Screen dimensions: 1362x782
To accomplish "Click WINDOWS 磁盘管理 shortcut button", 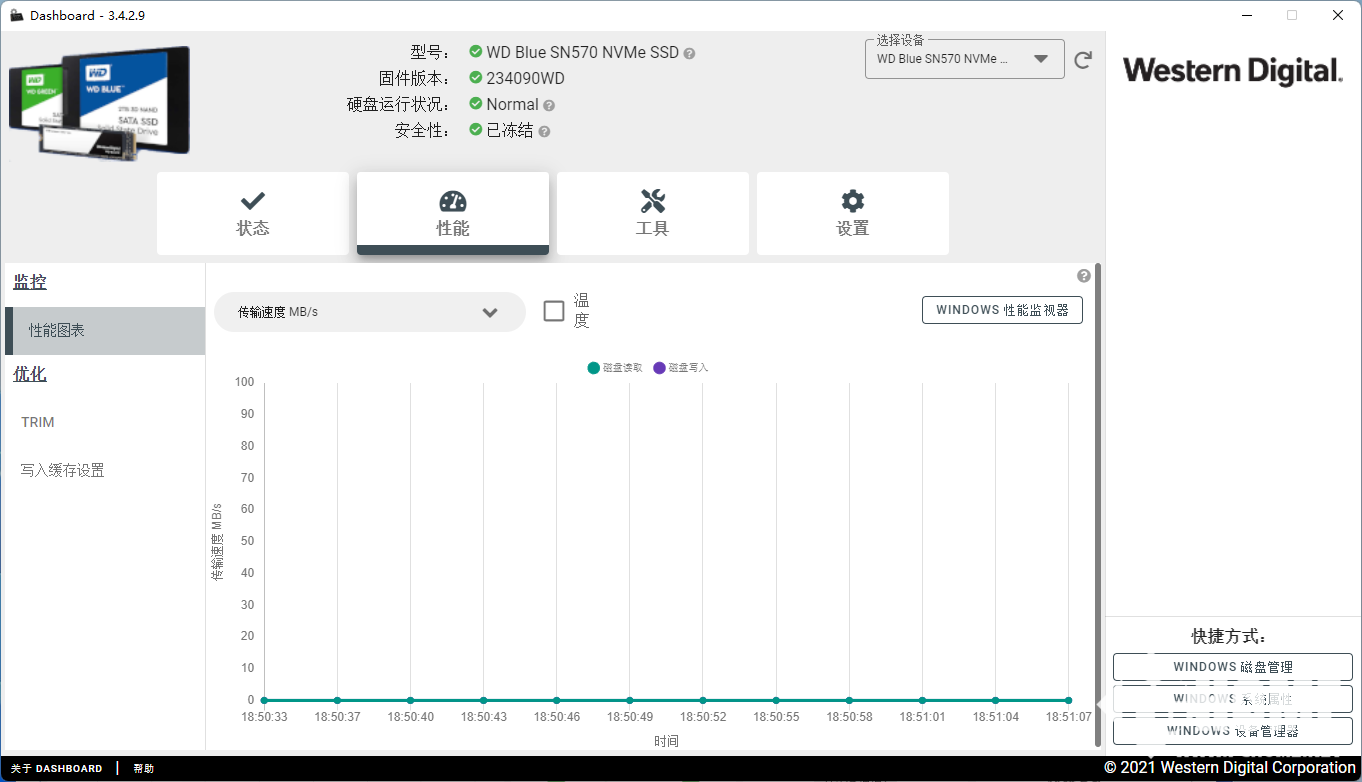I will (1233, 667).
